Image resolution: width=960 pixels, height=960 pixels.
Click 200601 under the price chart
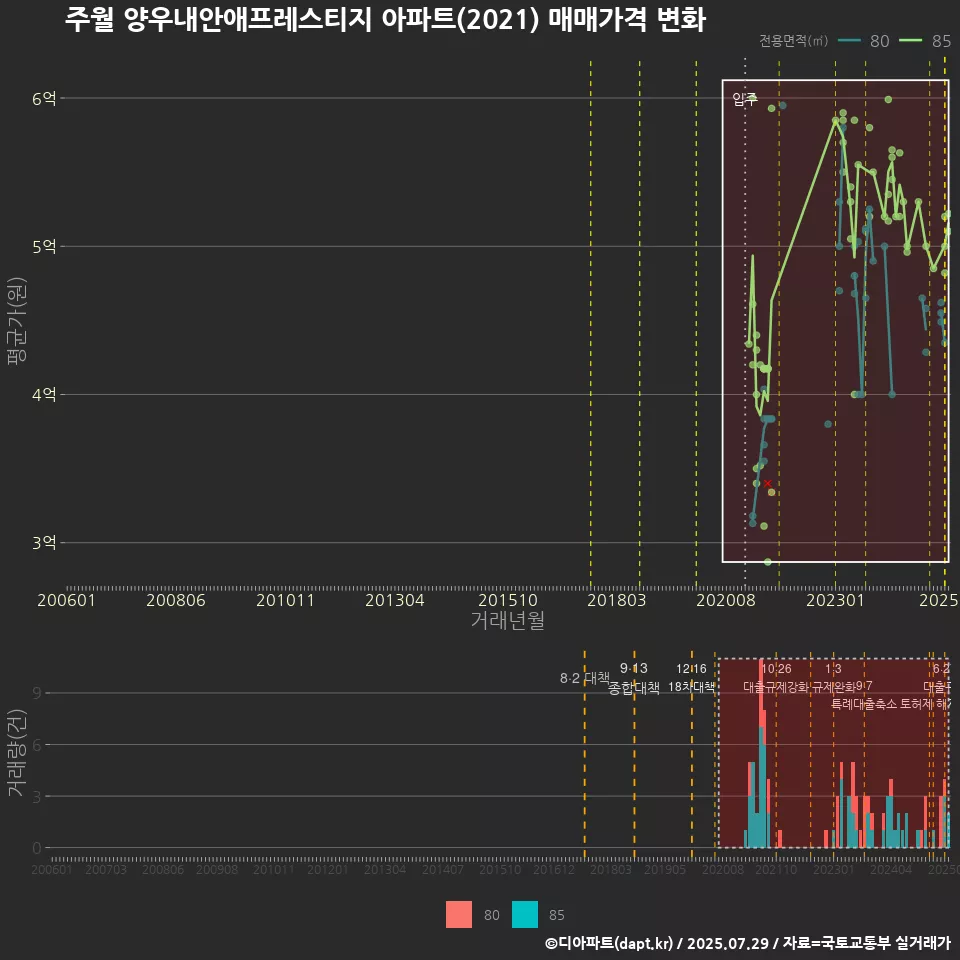[66, 600]
